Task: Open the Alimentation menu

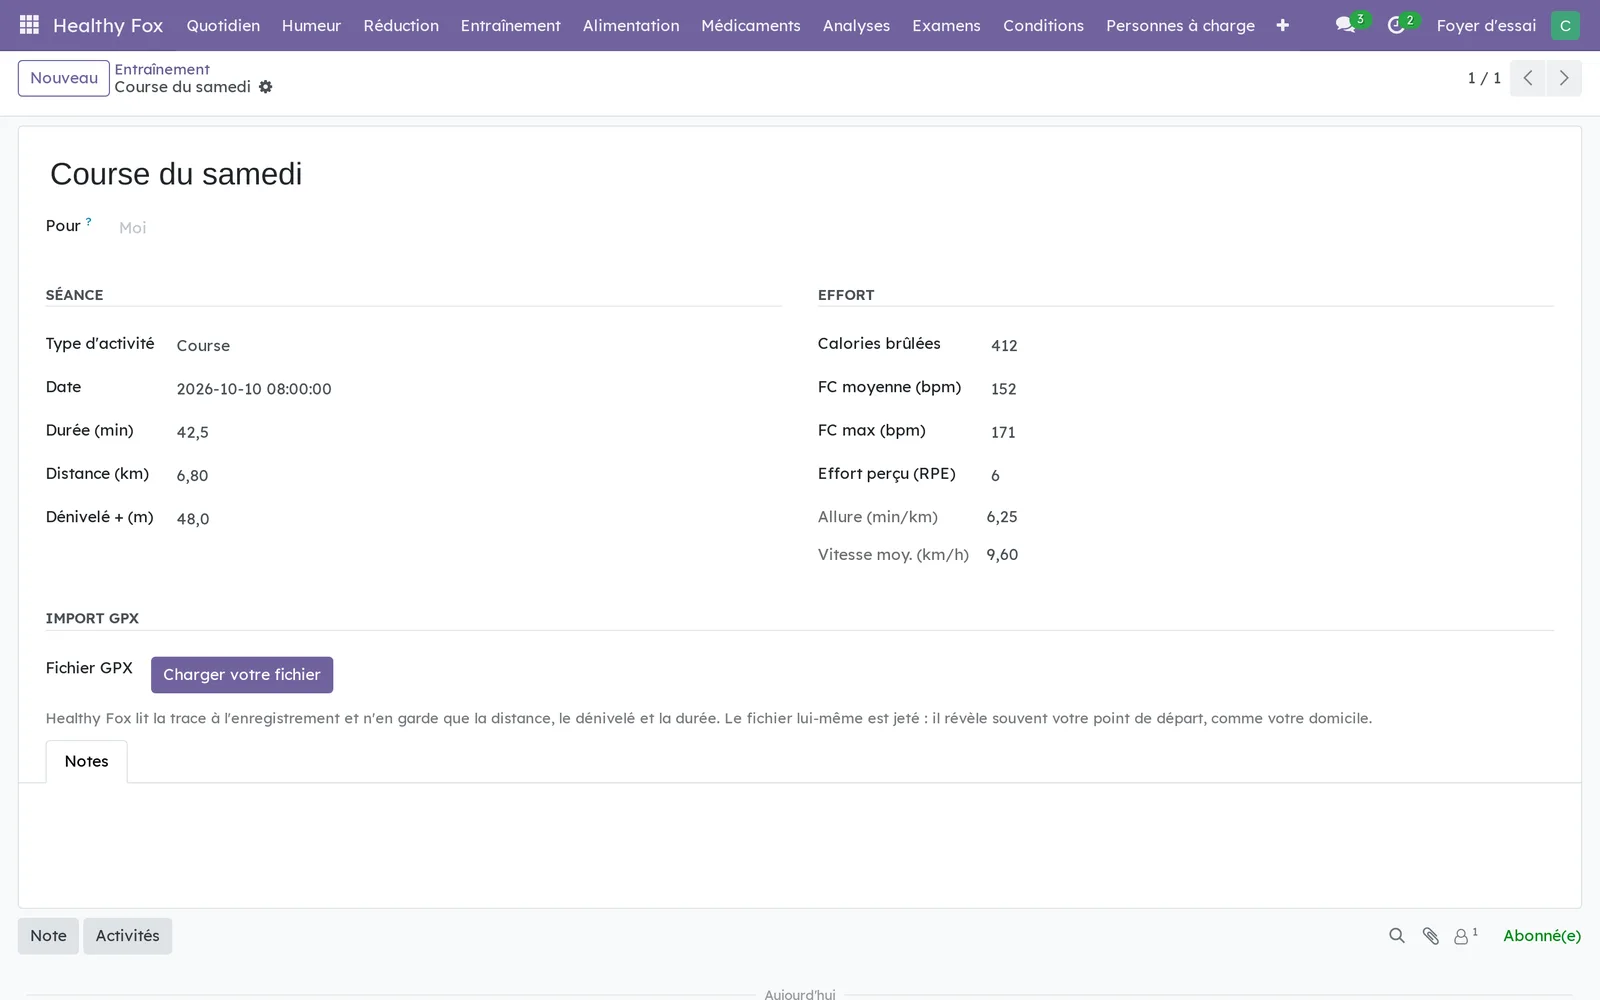Action: (x=631, y=25)
